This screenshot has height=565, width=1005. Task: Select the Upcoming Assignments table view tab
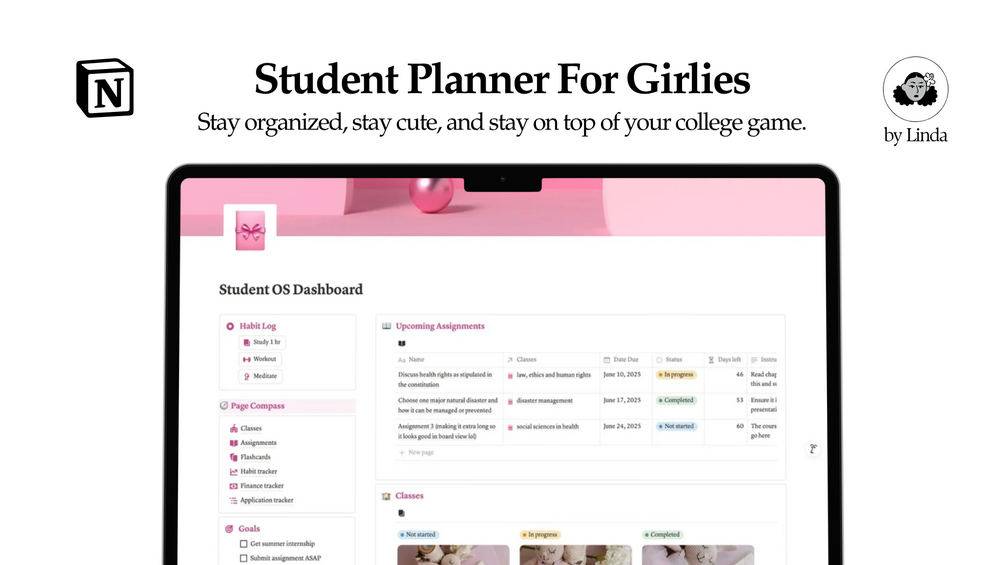click(x=402, y=343)
